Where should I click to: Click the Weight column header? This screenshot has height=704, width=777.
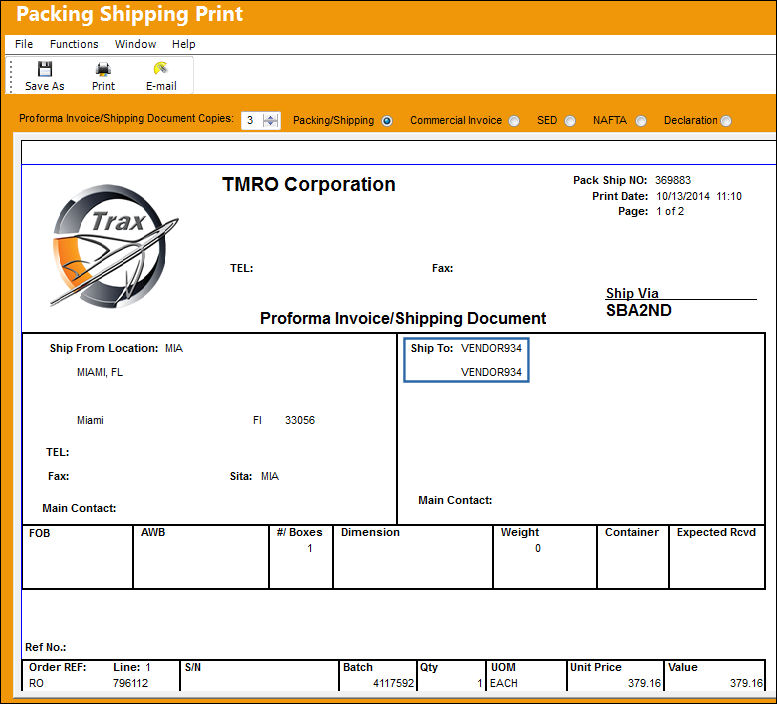pyautogui.click(x=519, y=533)
